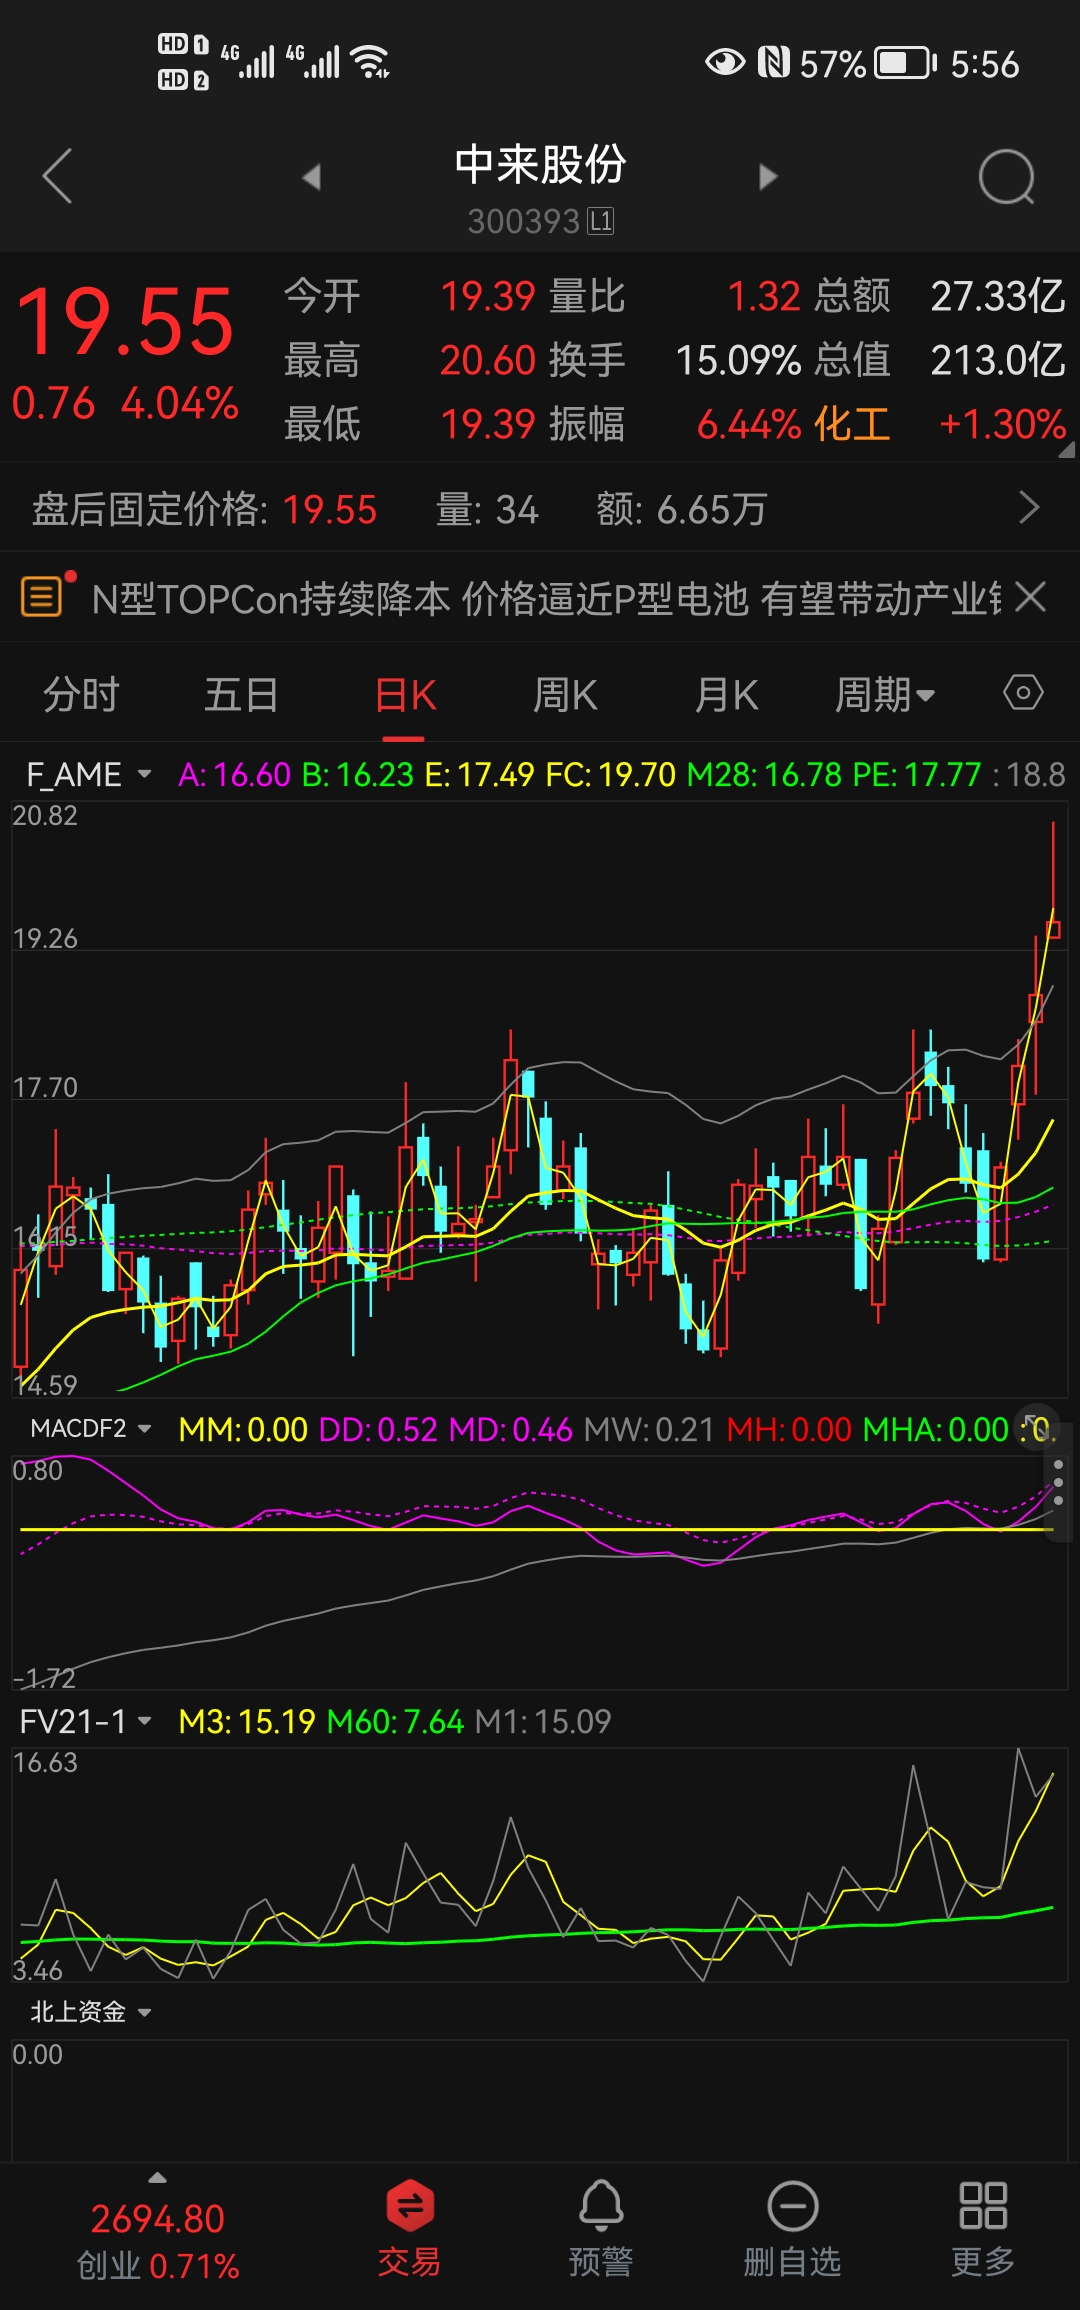Image resolution: width=1080 pixels, height=2310 pixels.
Task: Tap the DD: 0.52 MACD value
Action: (378, 1429)
